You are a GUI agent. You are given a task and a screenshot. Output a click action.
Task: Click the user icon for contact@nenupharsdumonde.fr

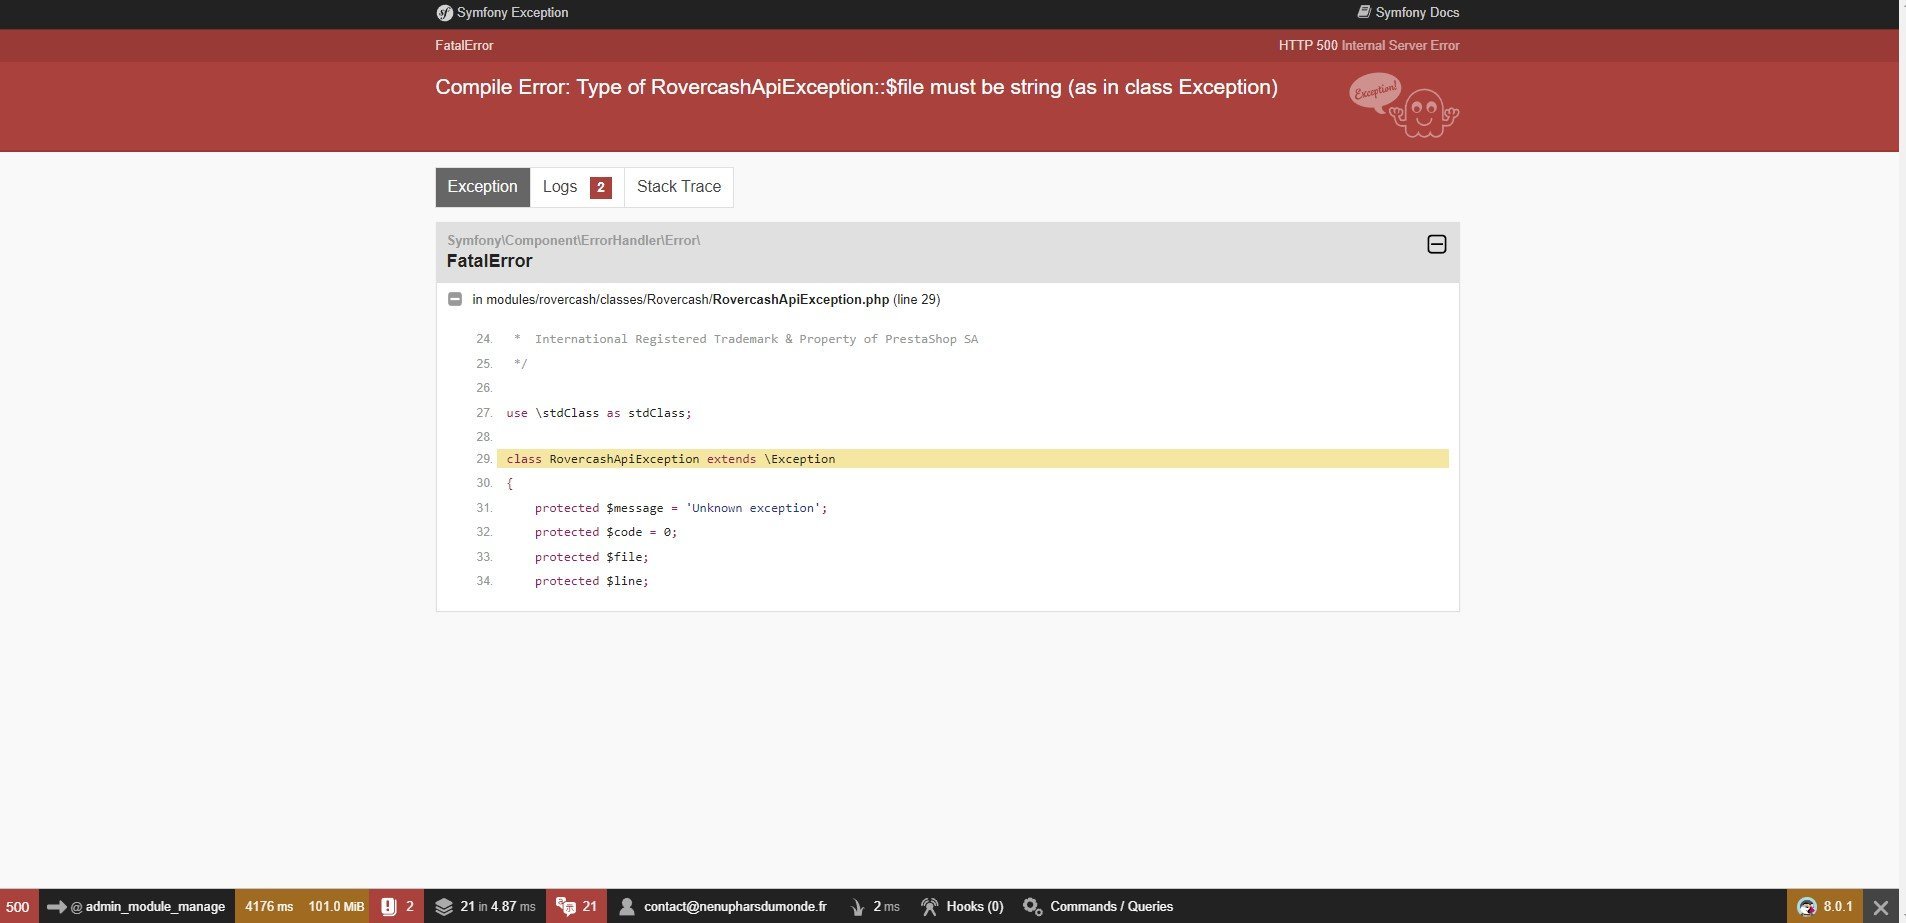[627, 906]
